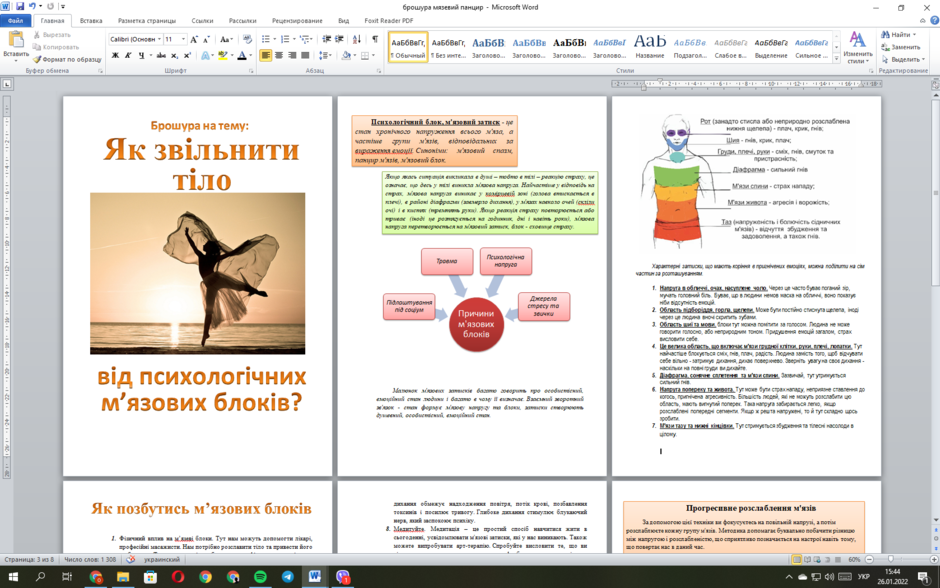The image size is (940, 588).
Task: Open the Paste clipboard icon
Action: pyautogui.click(x=16, y=40)
